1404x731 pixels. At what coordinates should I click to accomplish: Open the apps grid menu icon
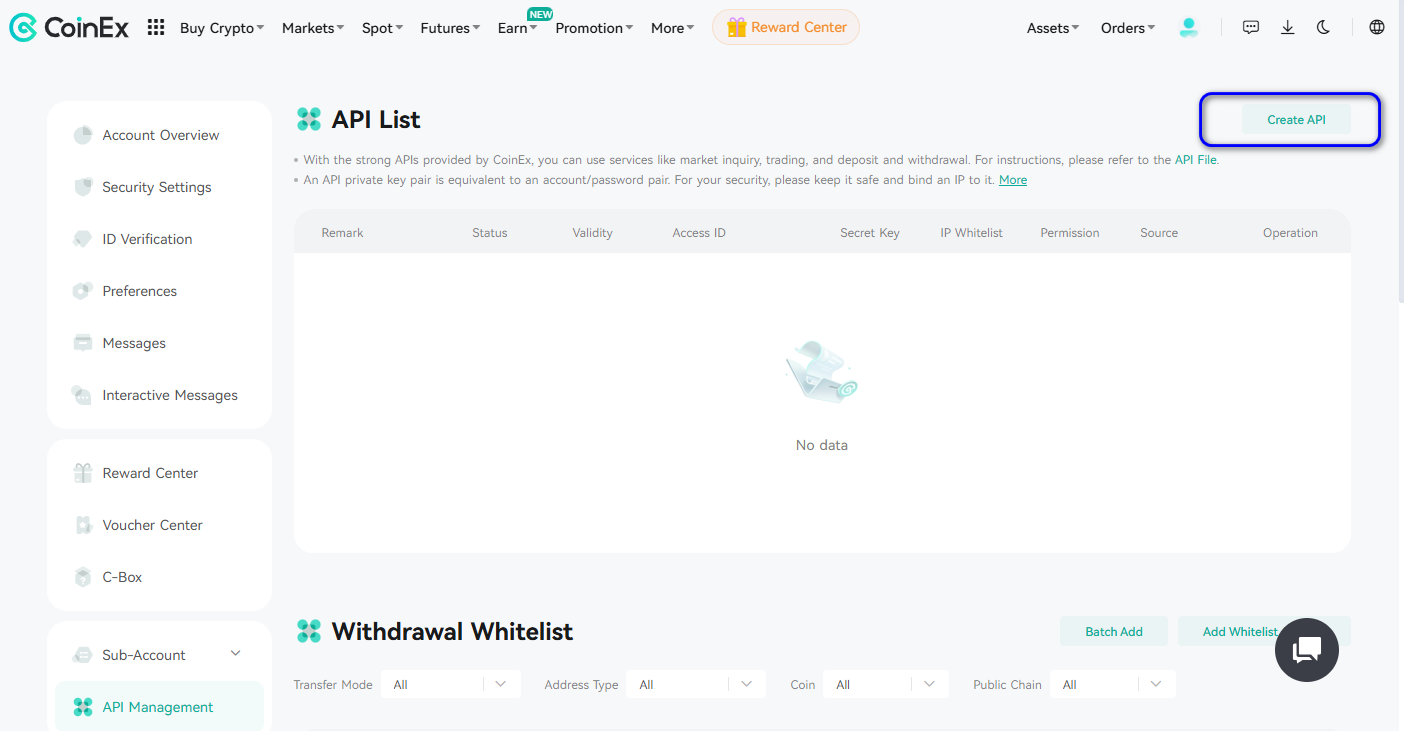click(156, 28)
